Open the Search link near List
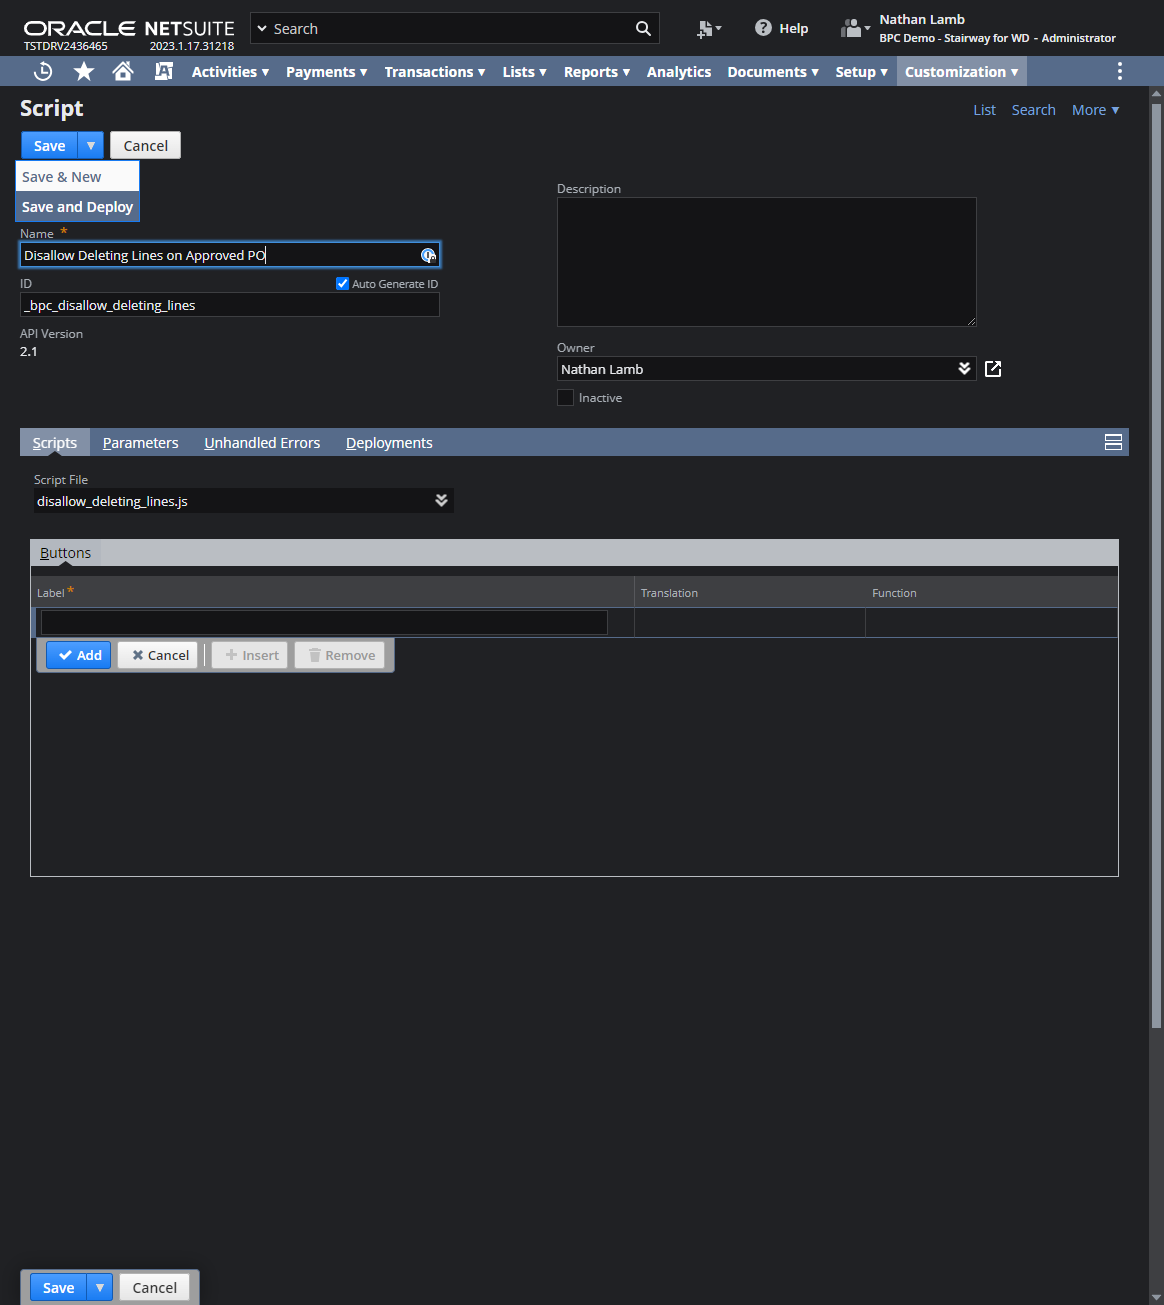The width and height of the screenshot is (1164, 1305). point(1033,110)
